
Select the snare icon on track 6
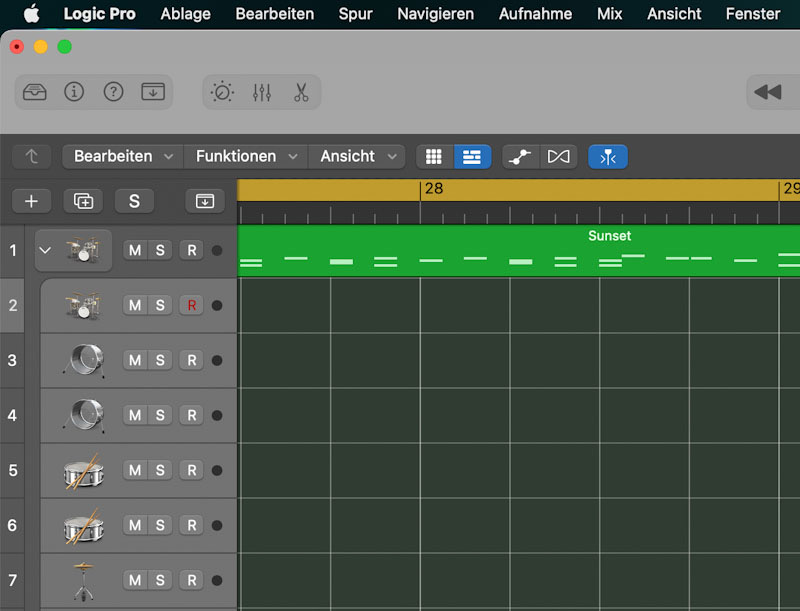[x=84, y=526]
